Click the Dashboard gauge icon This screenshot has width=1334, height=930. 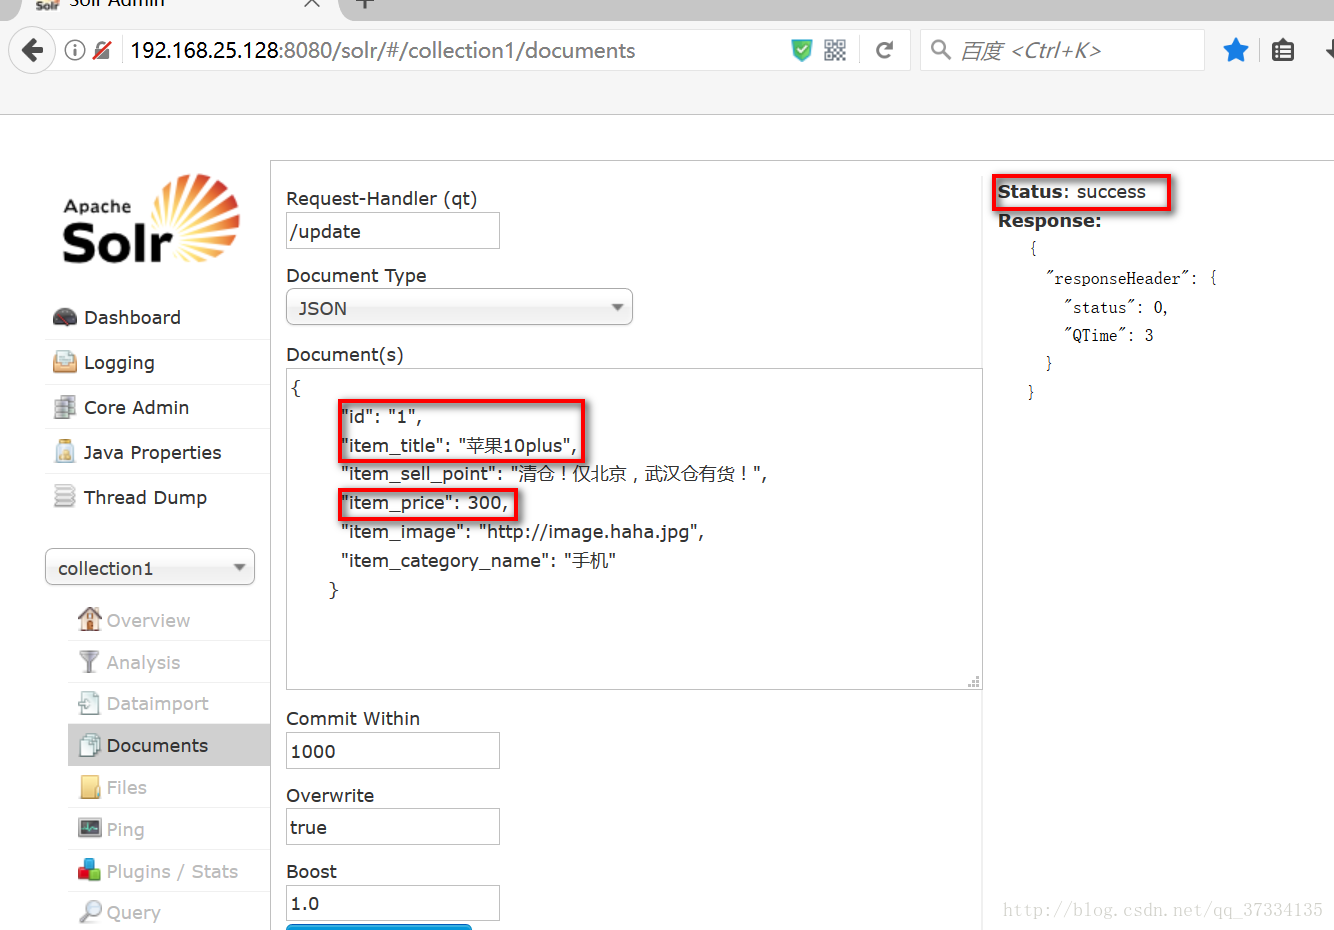65,317
